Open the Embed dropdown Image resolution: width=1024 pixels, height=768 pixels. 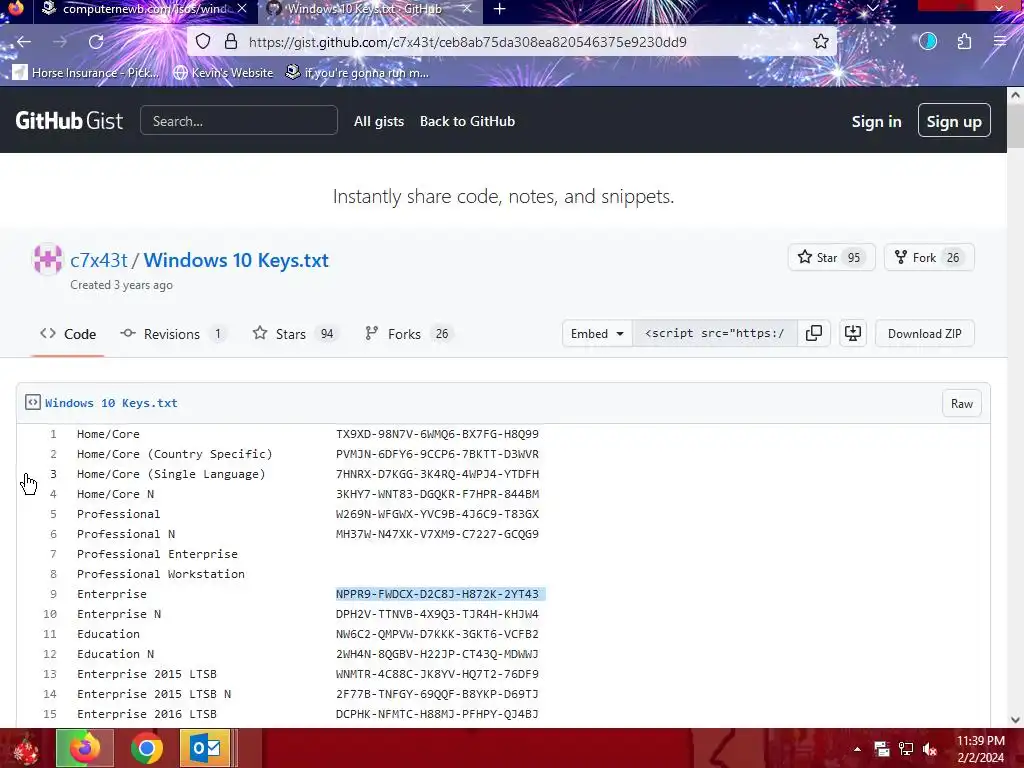597,333
